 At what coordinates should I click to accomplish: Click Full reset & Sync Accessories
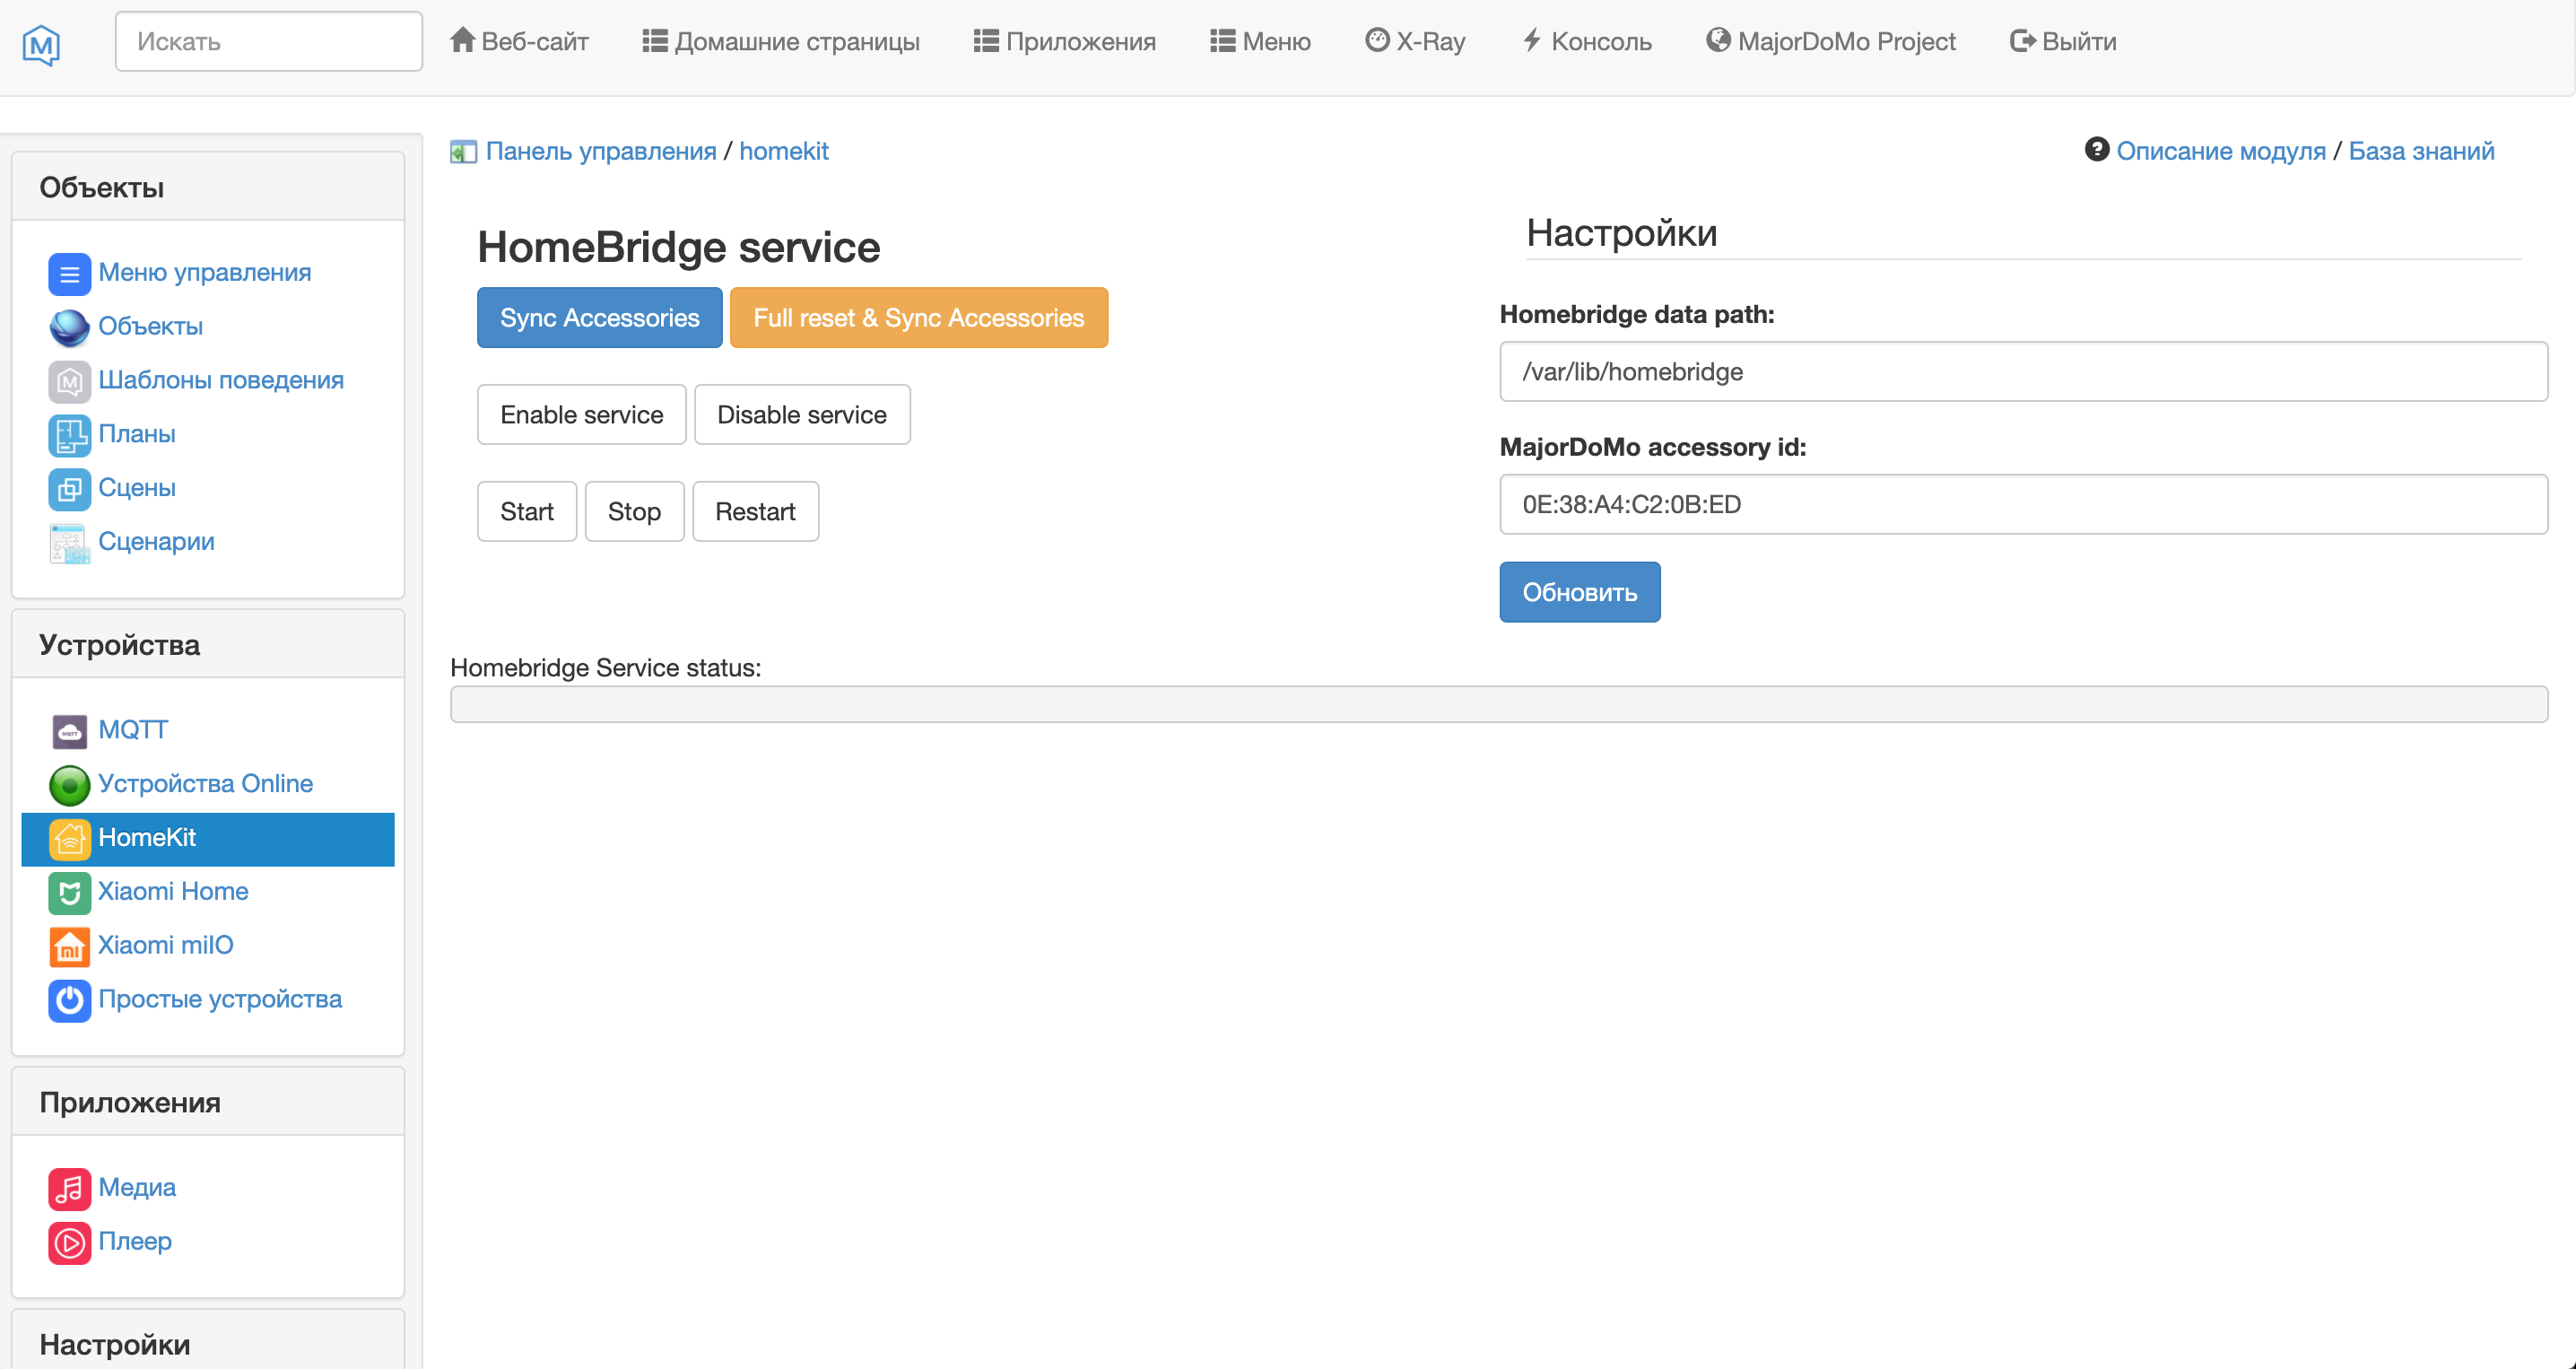click(x=918, y=318)
